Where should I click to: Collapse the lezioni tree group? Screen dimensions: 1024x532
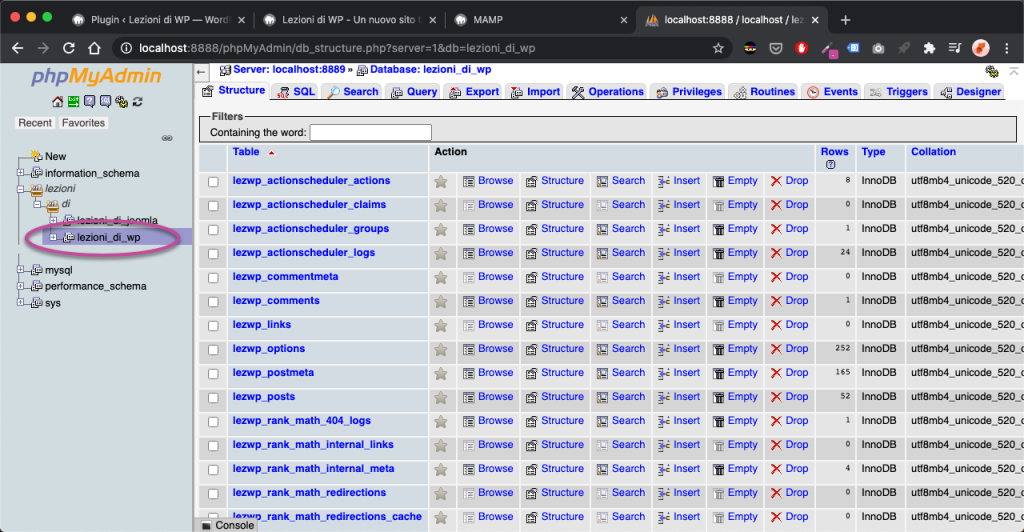(20, 189)
